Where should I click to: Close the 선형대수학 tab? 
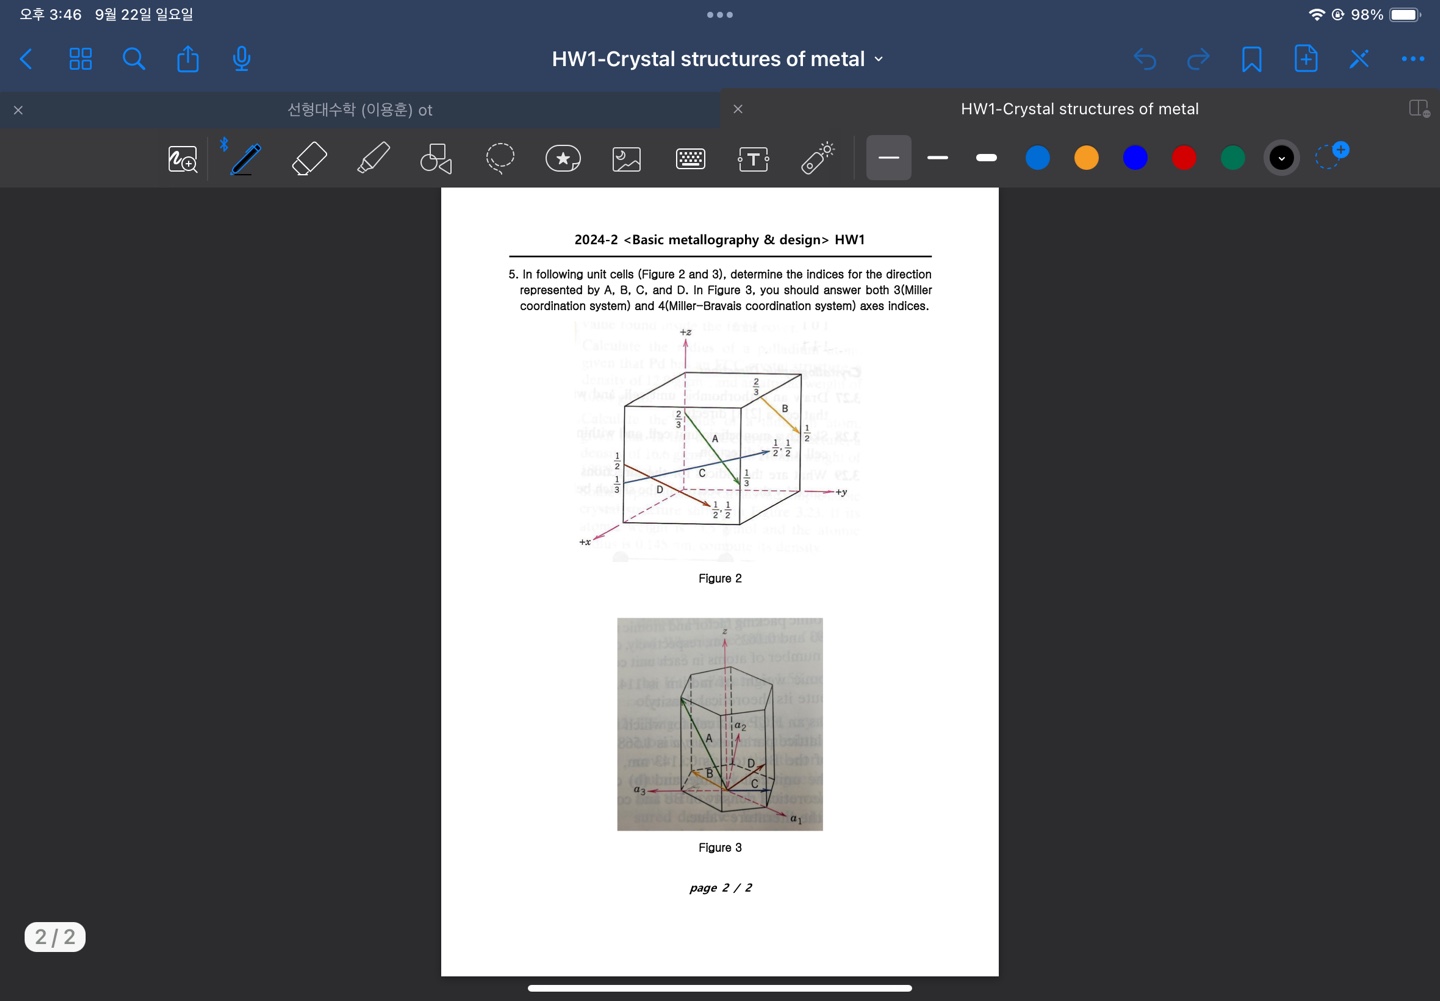(18, 110)
